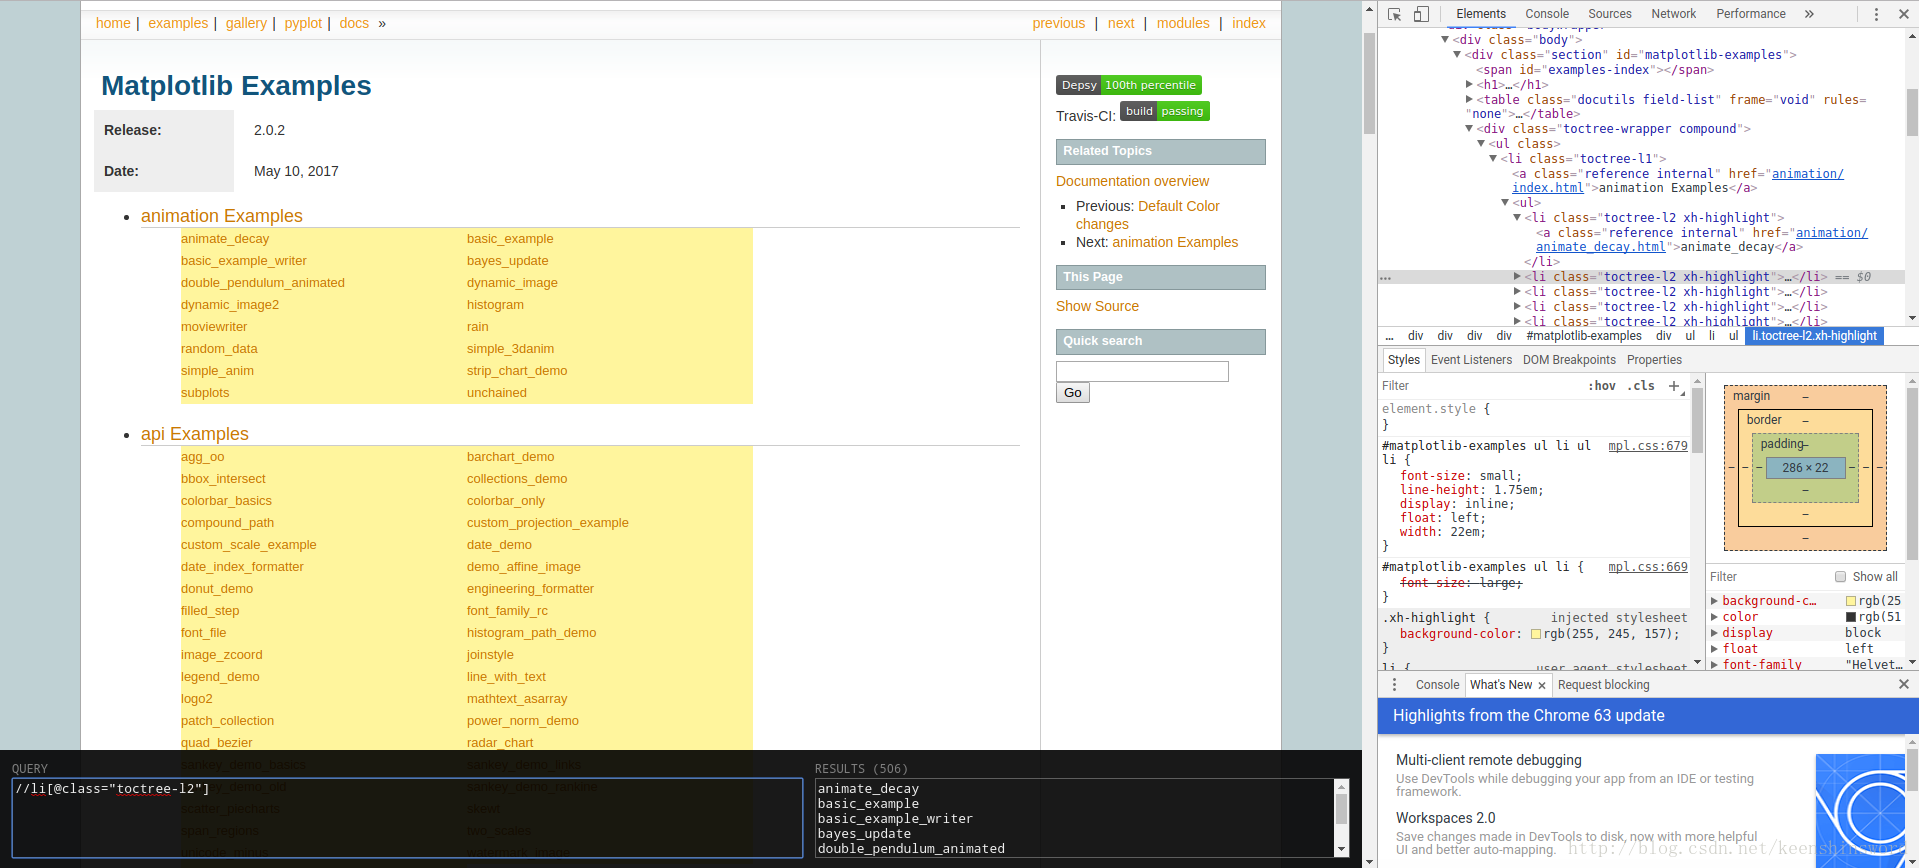Open the custom_projection_example link
The width and height of the screenshot is (1919, 868).
(548, 523)
